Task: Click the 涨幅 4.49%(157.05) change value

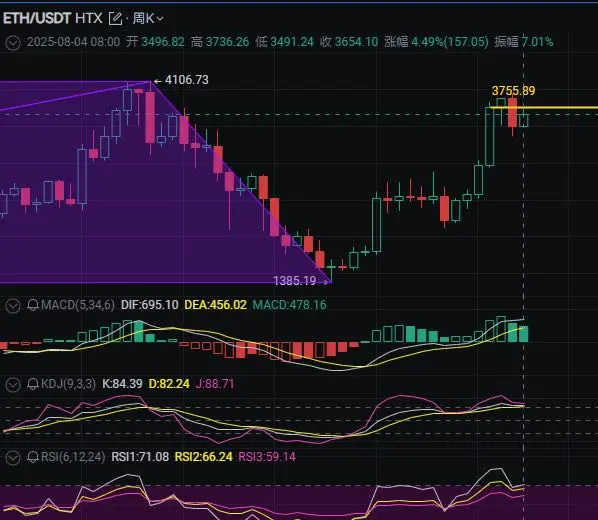Action: [x=436, y=42]
